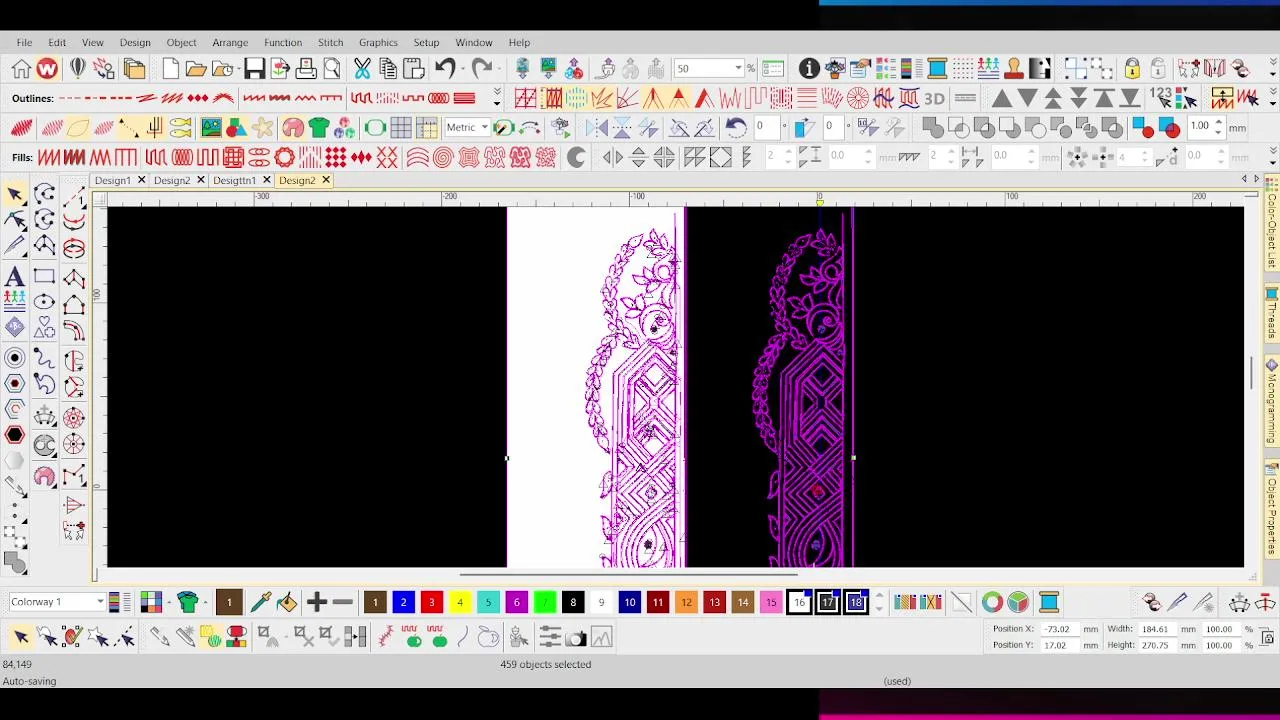Open the color wheel icon
Viewport: 1280px width, 720px height.
pyautogui.click(x=991, y=601)
